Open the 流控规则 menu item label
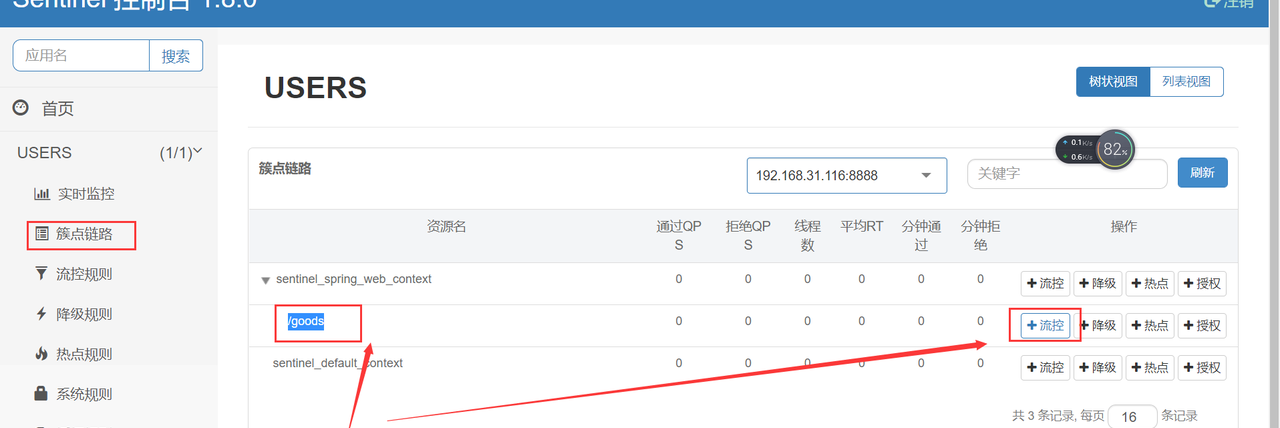This screenshot has height=428, width=1280. [84, 274]
